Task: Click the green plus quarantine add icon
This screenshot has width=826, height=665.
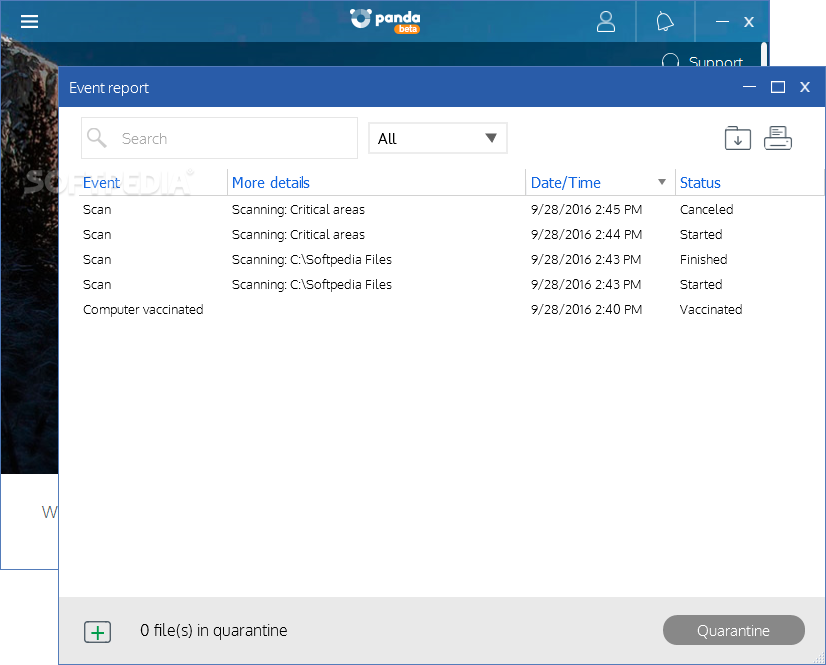Action: point(97,631)
